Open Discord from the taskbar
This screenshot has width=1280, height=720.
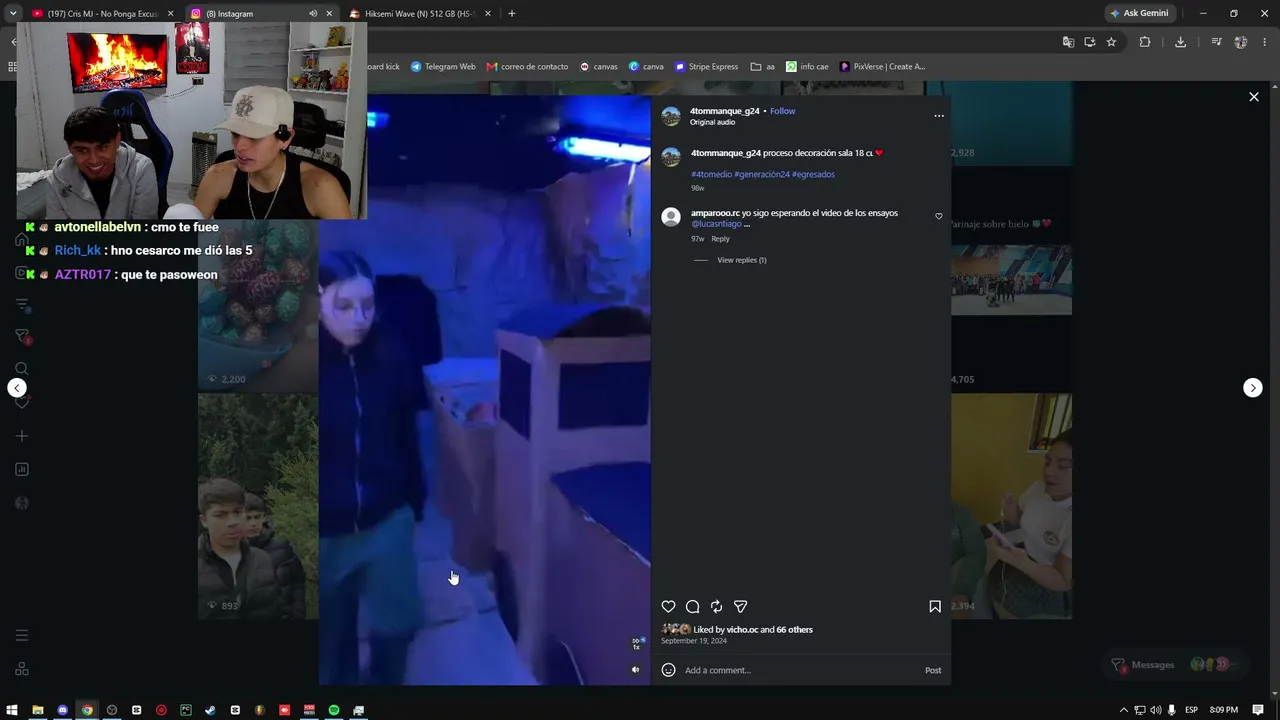click(62, 710)
